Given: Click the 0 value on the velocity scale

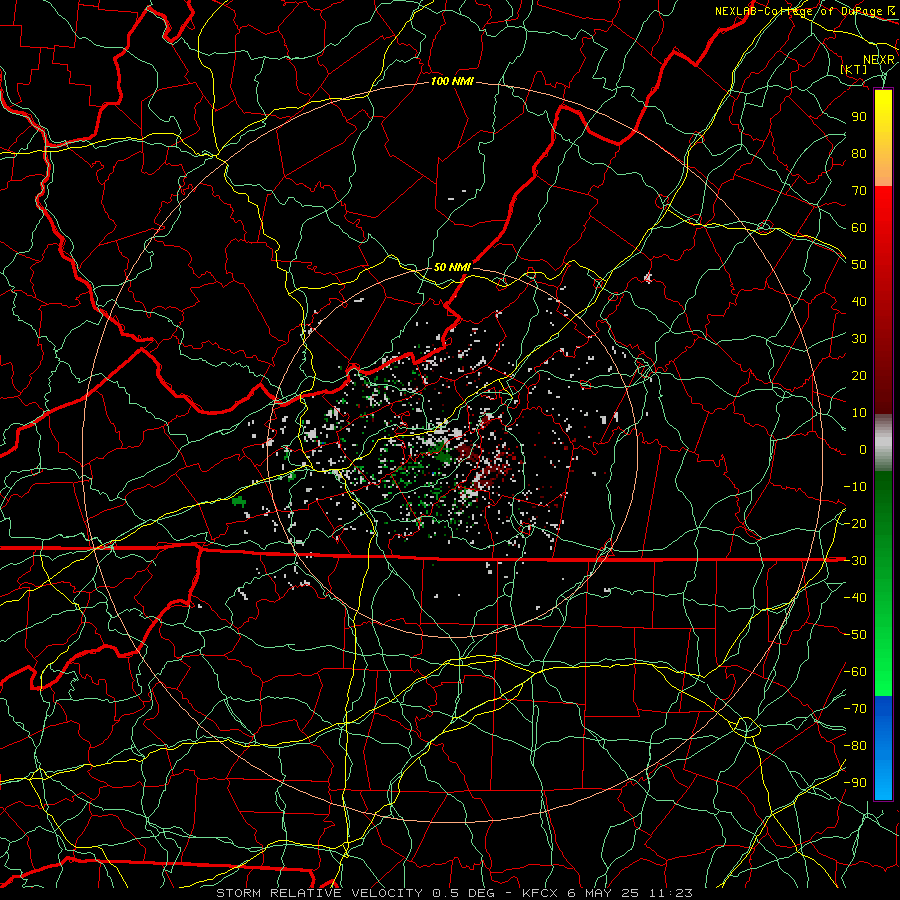Looking at the screenshot, I should click(863, 450).
